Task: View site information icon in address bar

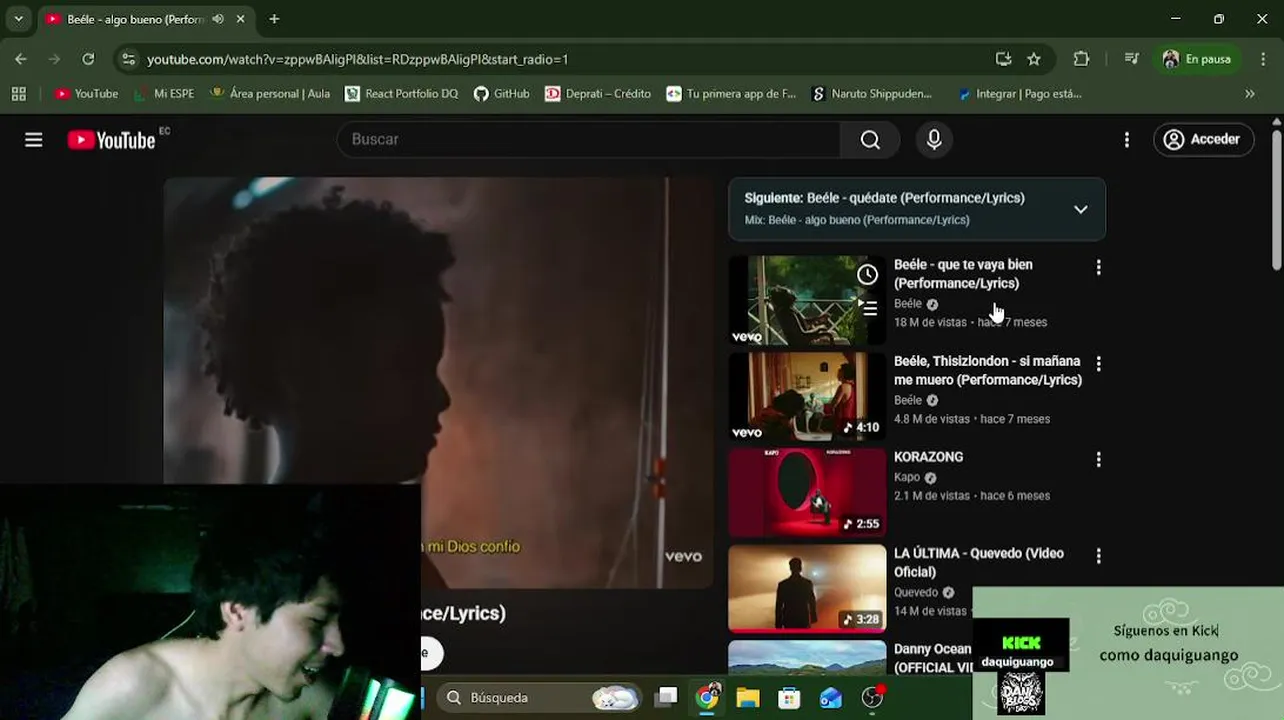Action: pyautogui.click(x=128, y=59)
